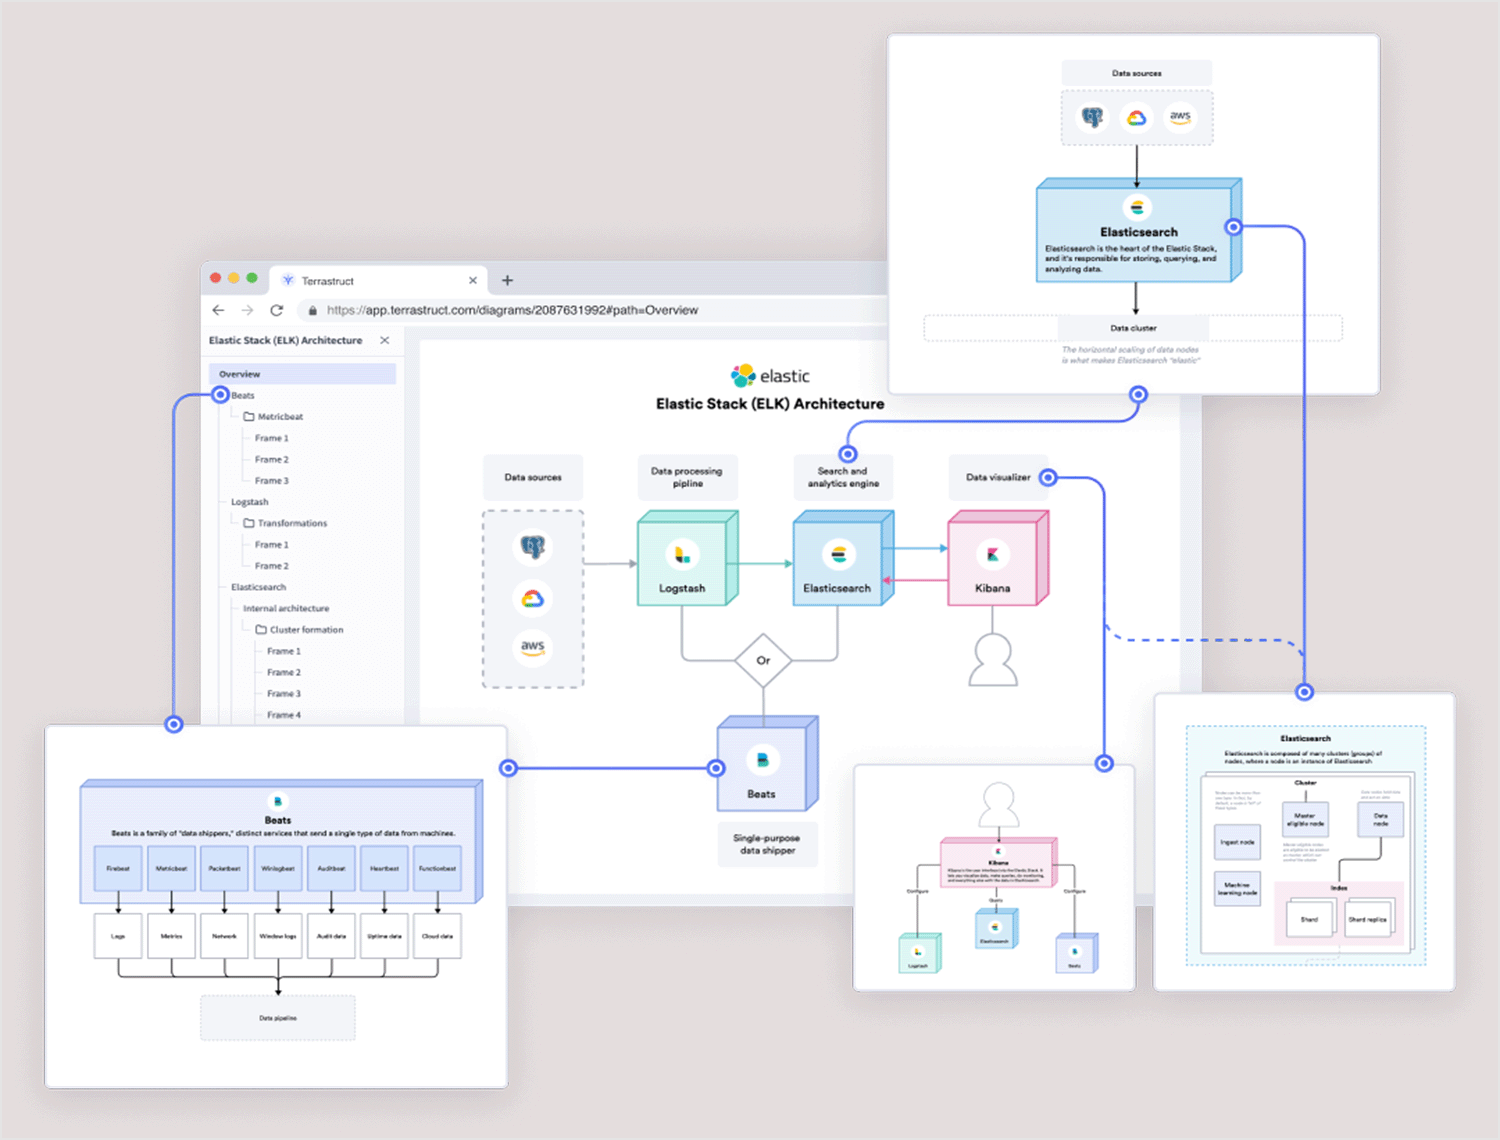Image resolution: width=1500 pixels, height=1140 pixels.
Task: Click the link dot above Search and analytics
Action: 848,454
